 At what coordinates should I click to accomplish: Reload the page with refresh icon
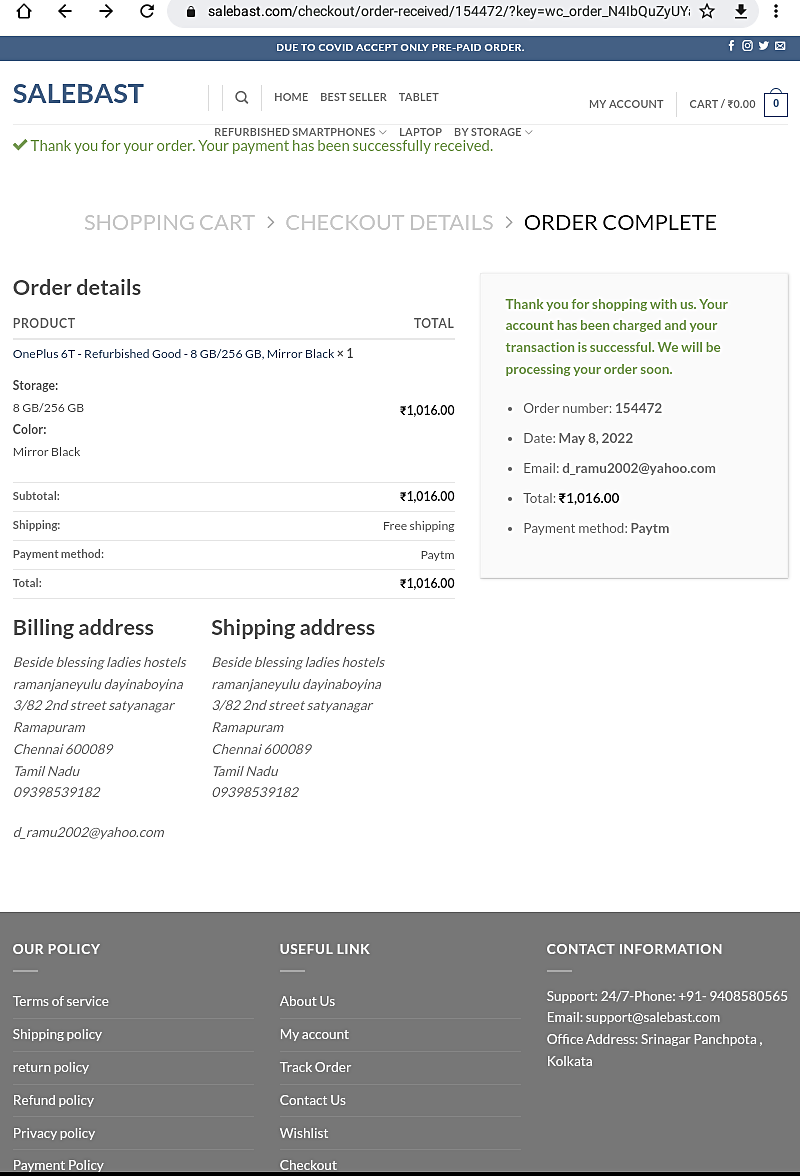[147, 12]
